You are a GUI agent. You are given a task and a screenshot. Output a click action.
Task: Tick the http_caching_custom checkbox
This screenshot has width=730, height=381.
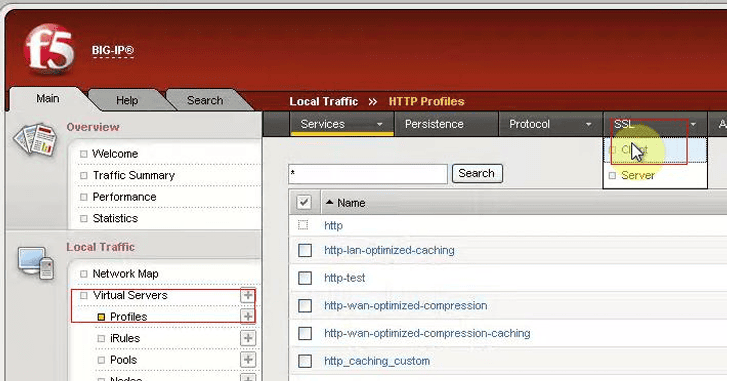pyautogui.click(x=305, y=361)
